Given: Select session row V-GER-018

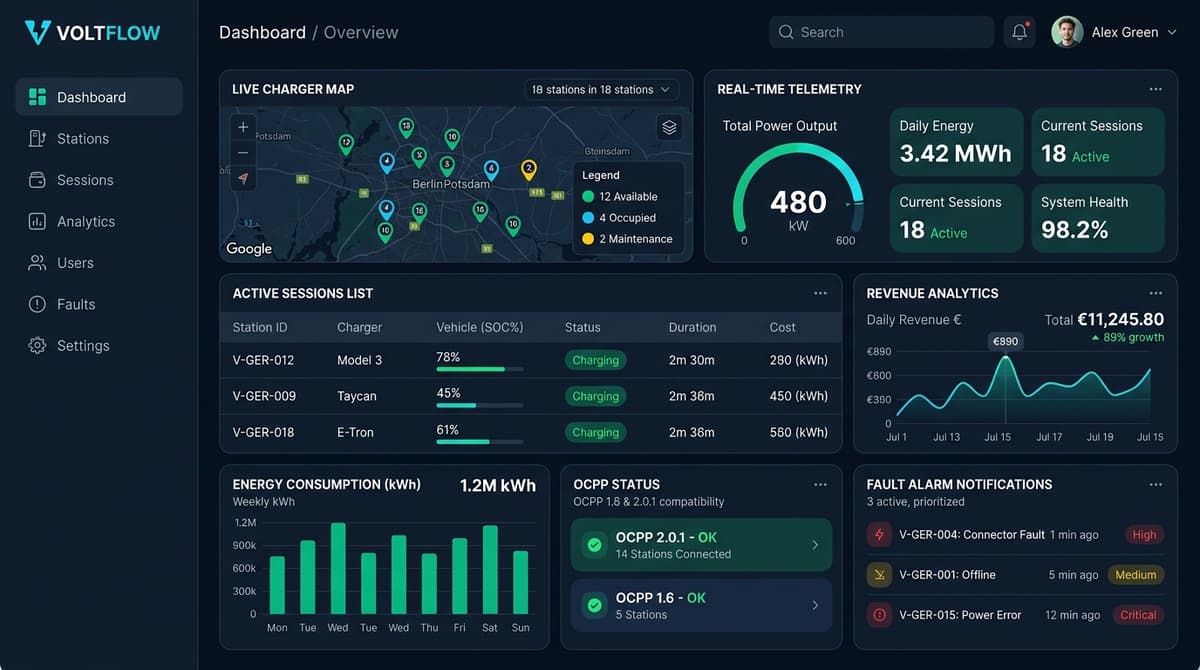Looking at the screenshot, I should [530, 432].
